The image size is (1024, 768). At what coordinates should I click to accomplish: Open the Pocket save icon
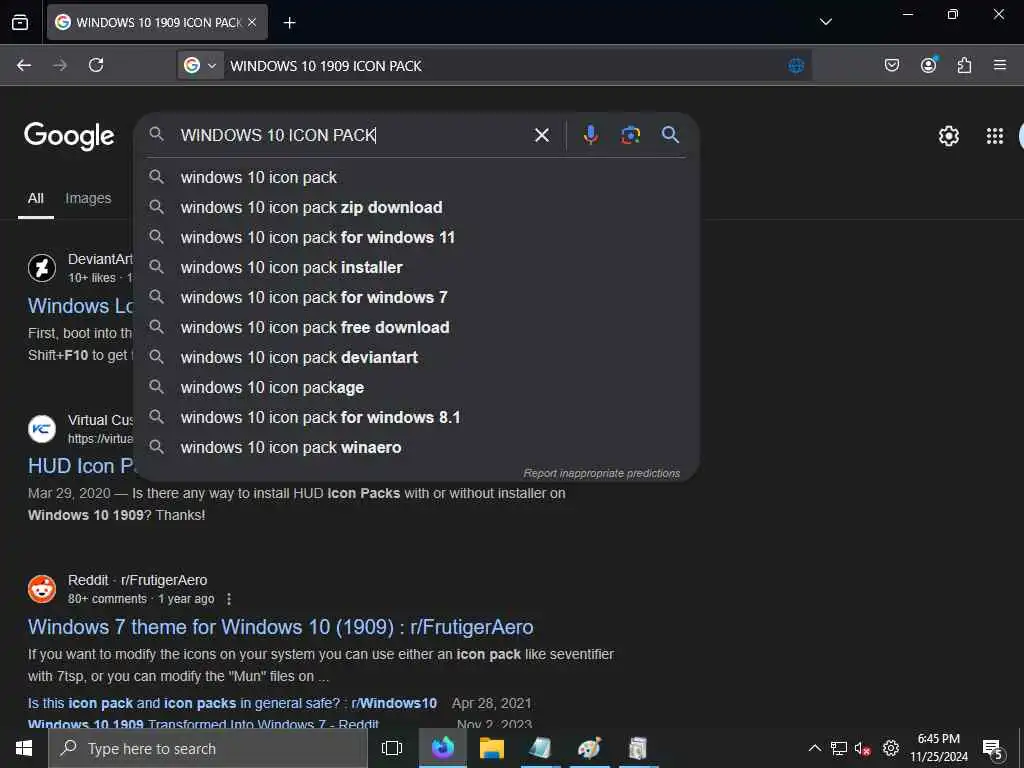[x=891, y=65]
